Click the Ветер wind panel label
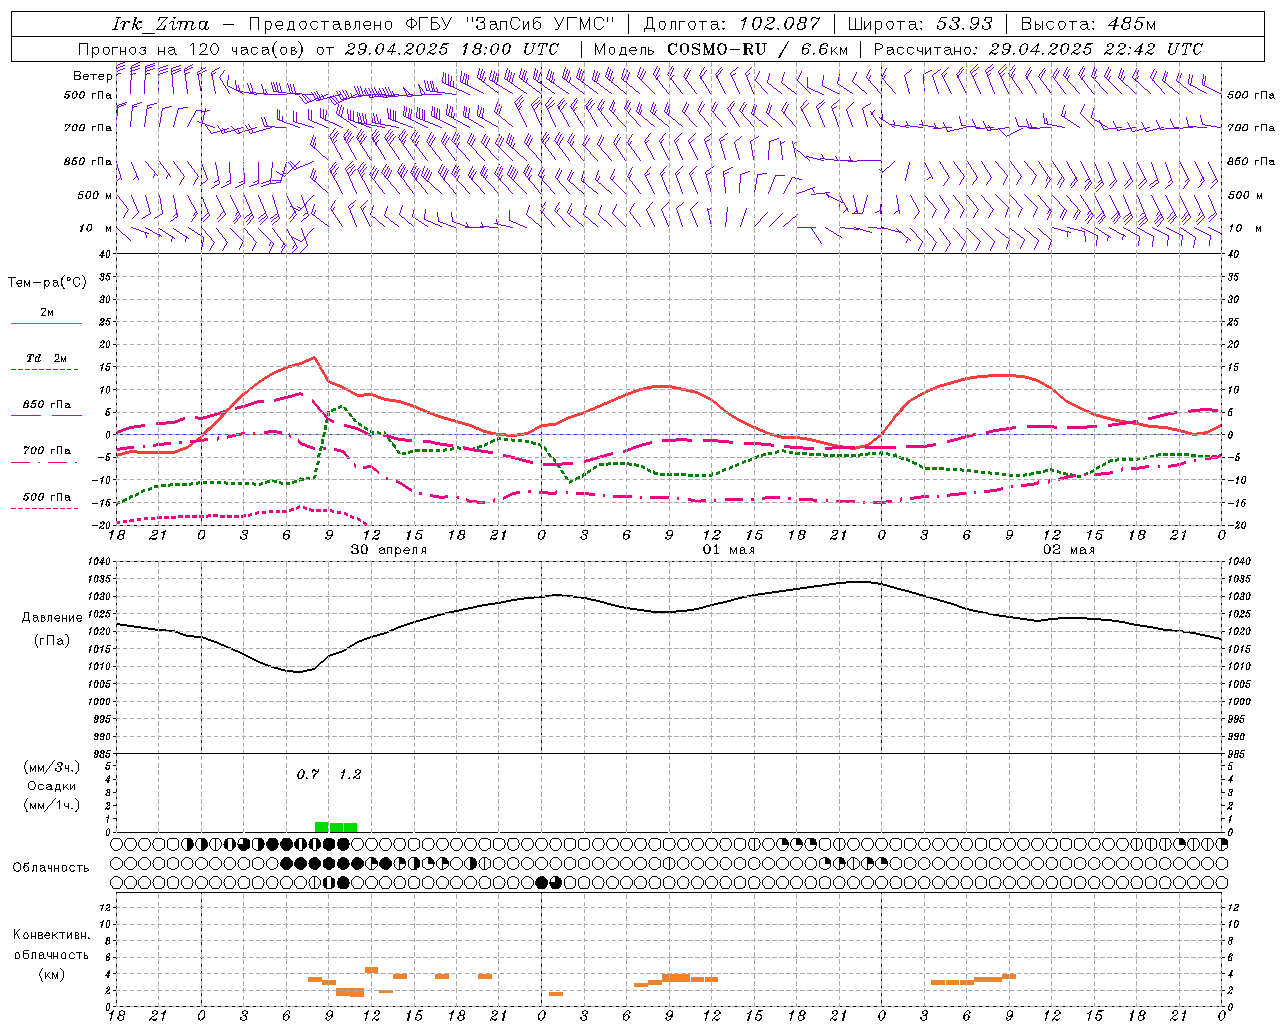The height and width of the screenshot is (1024, 1280). pos(92,76)
